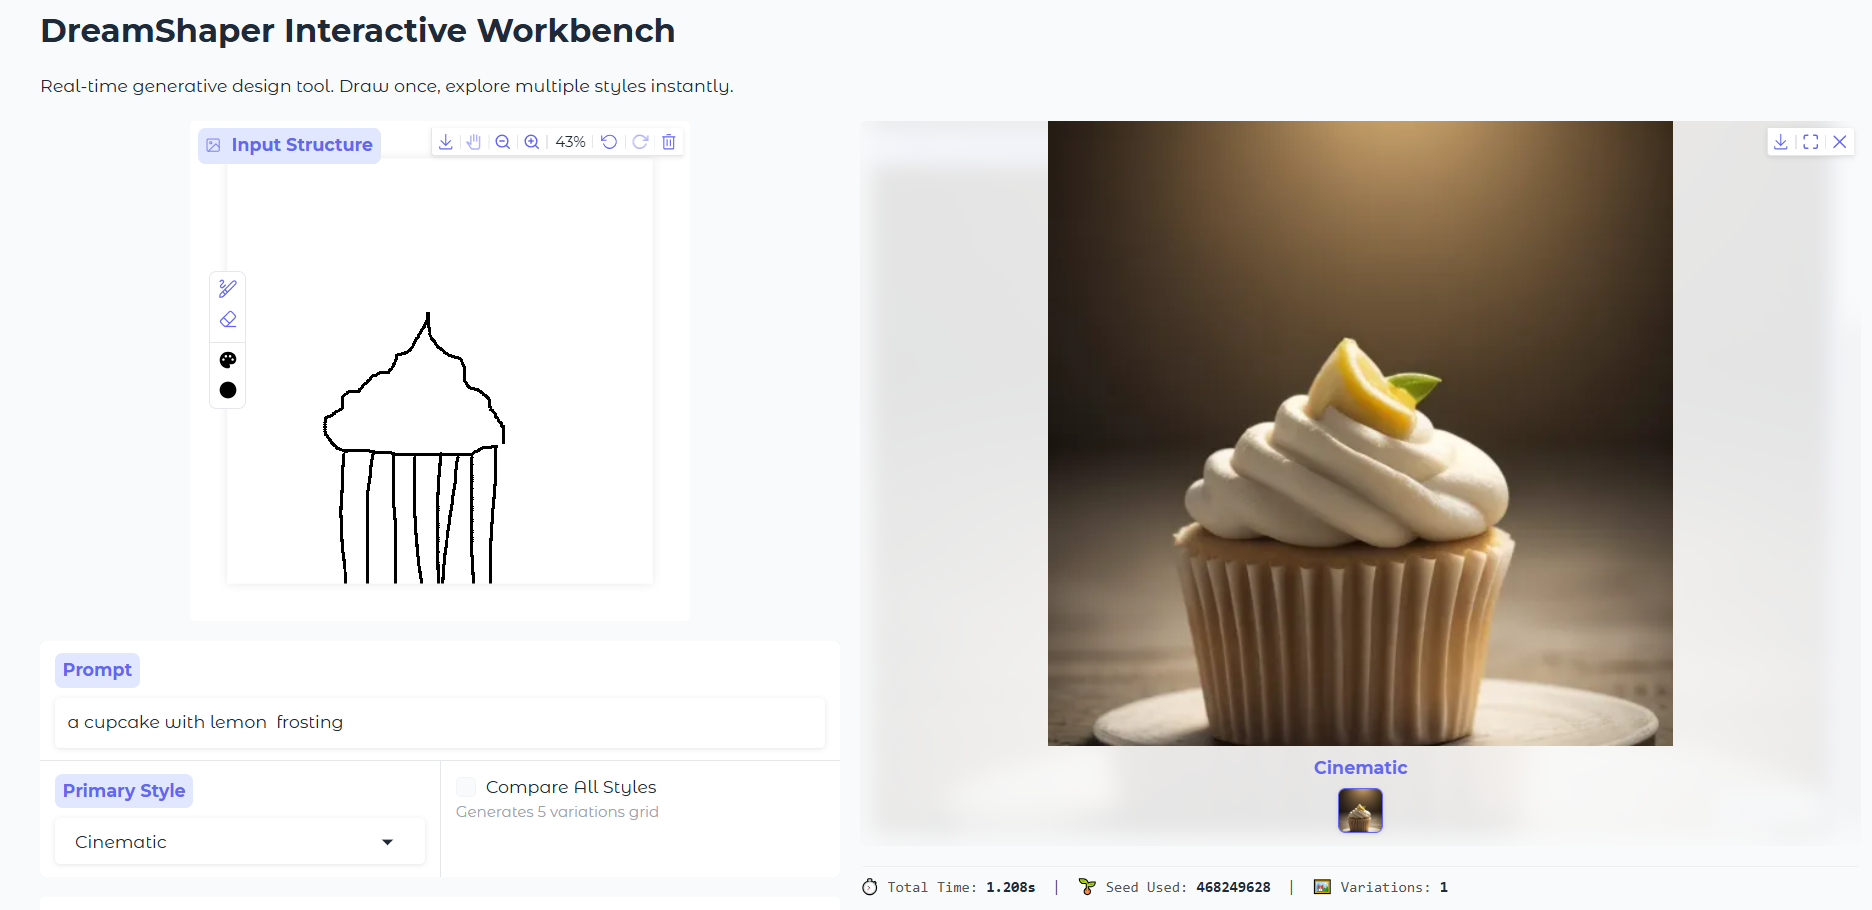View the generated image in fullscreen
1872x910 pixels.
click(1811, 142)
